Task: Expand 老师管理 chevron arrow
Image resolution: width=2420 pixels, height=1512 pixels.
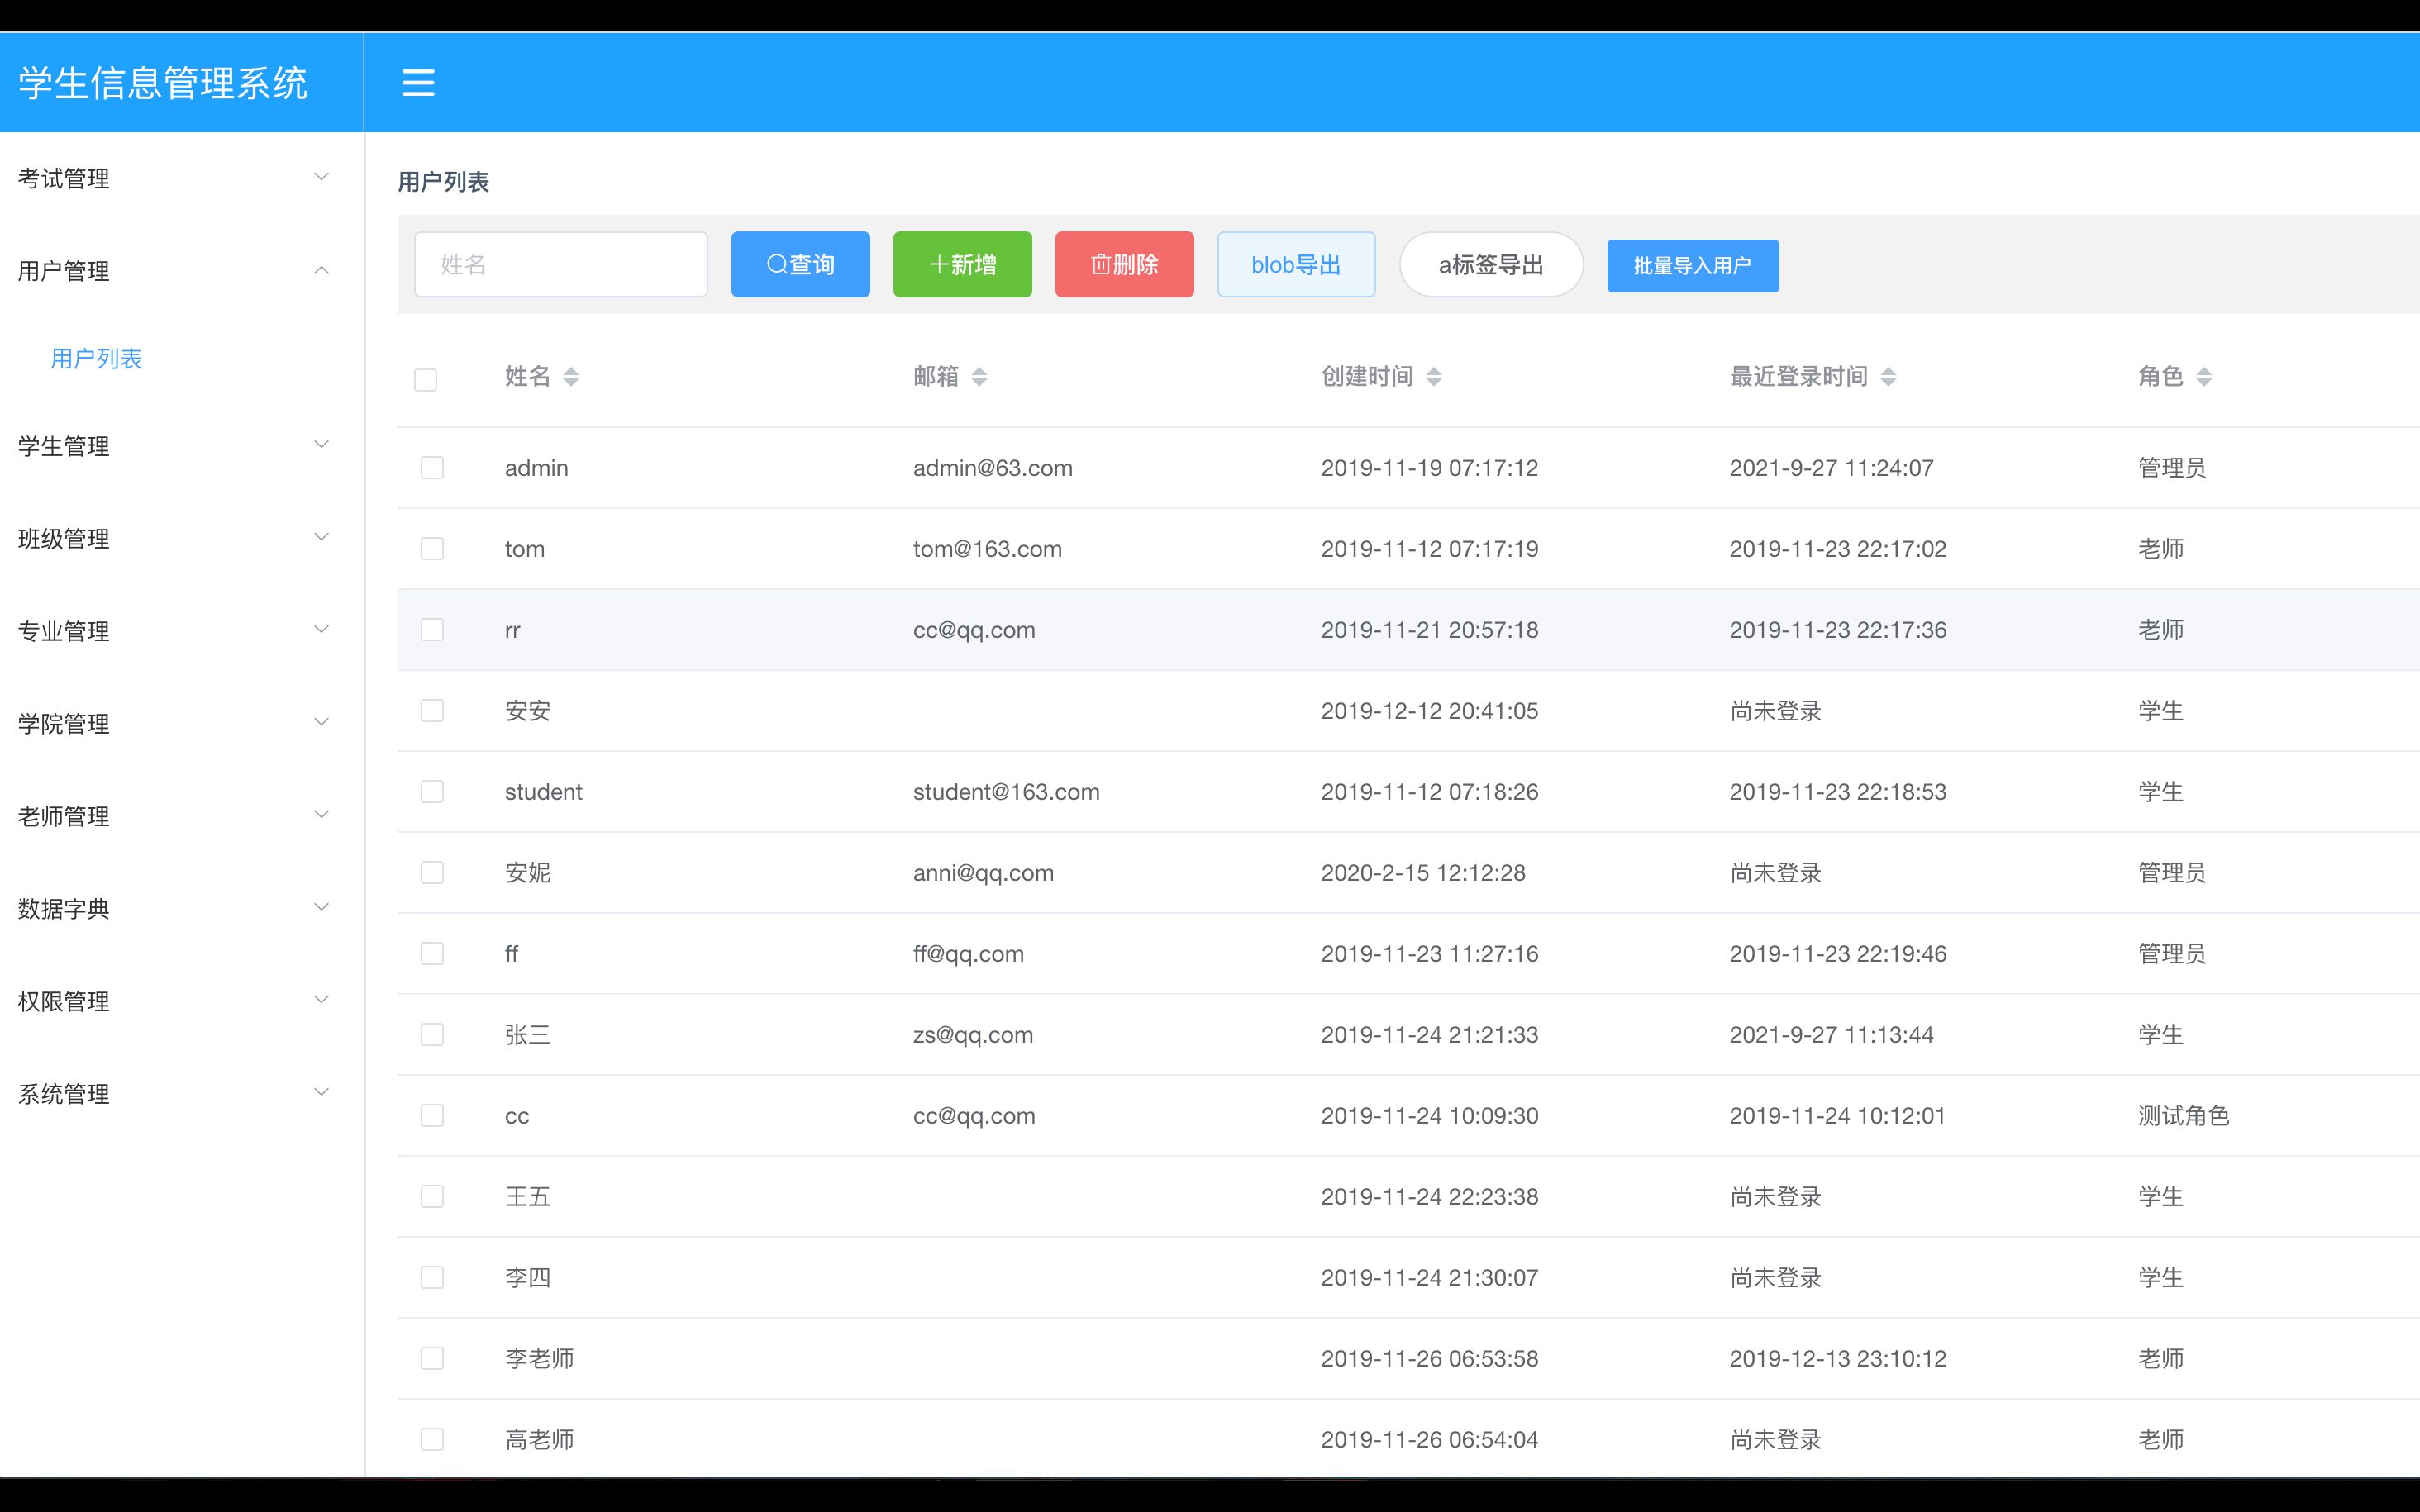Action: (321, 815)
